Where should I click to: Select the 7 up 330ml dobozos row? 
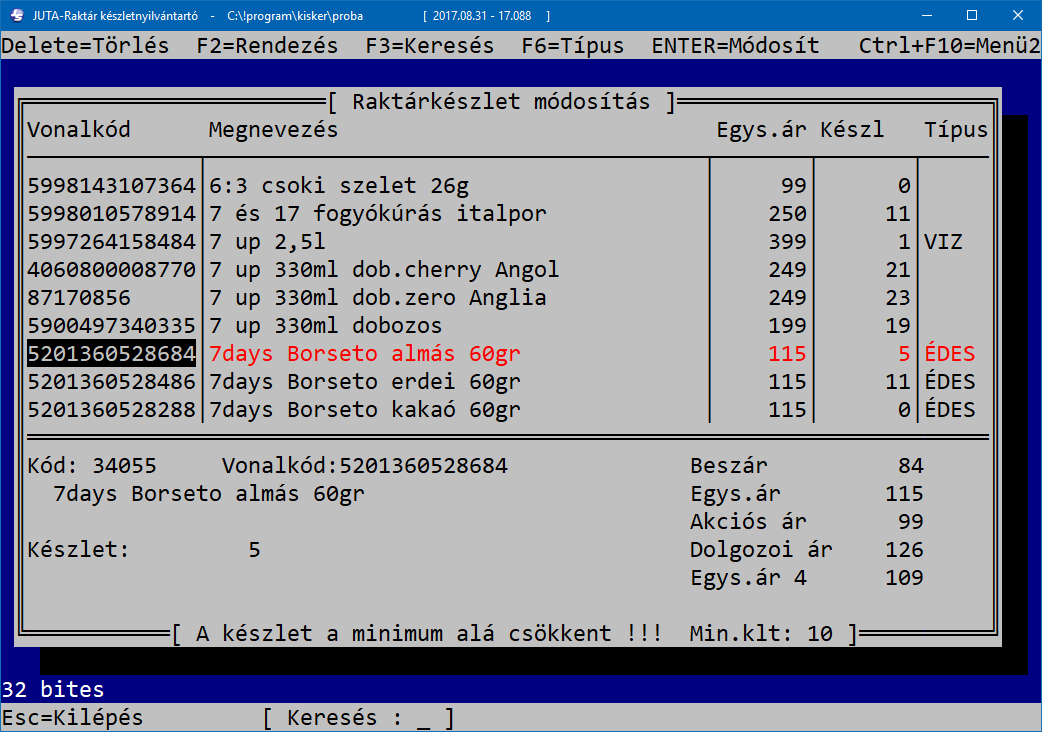(x=325, y=326)
